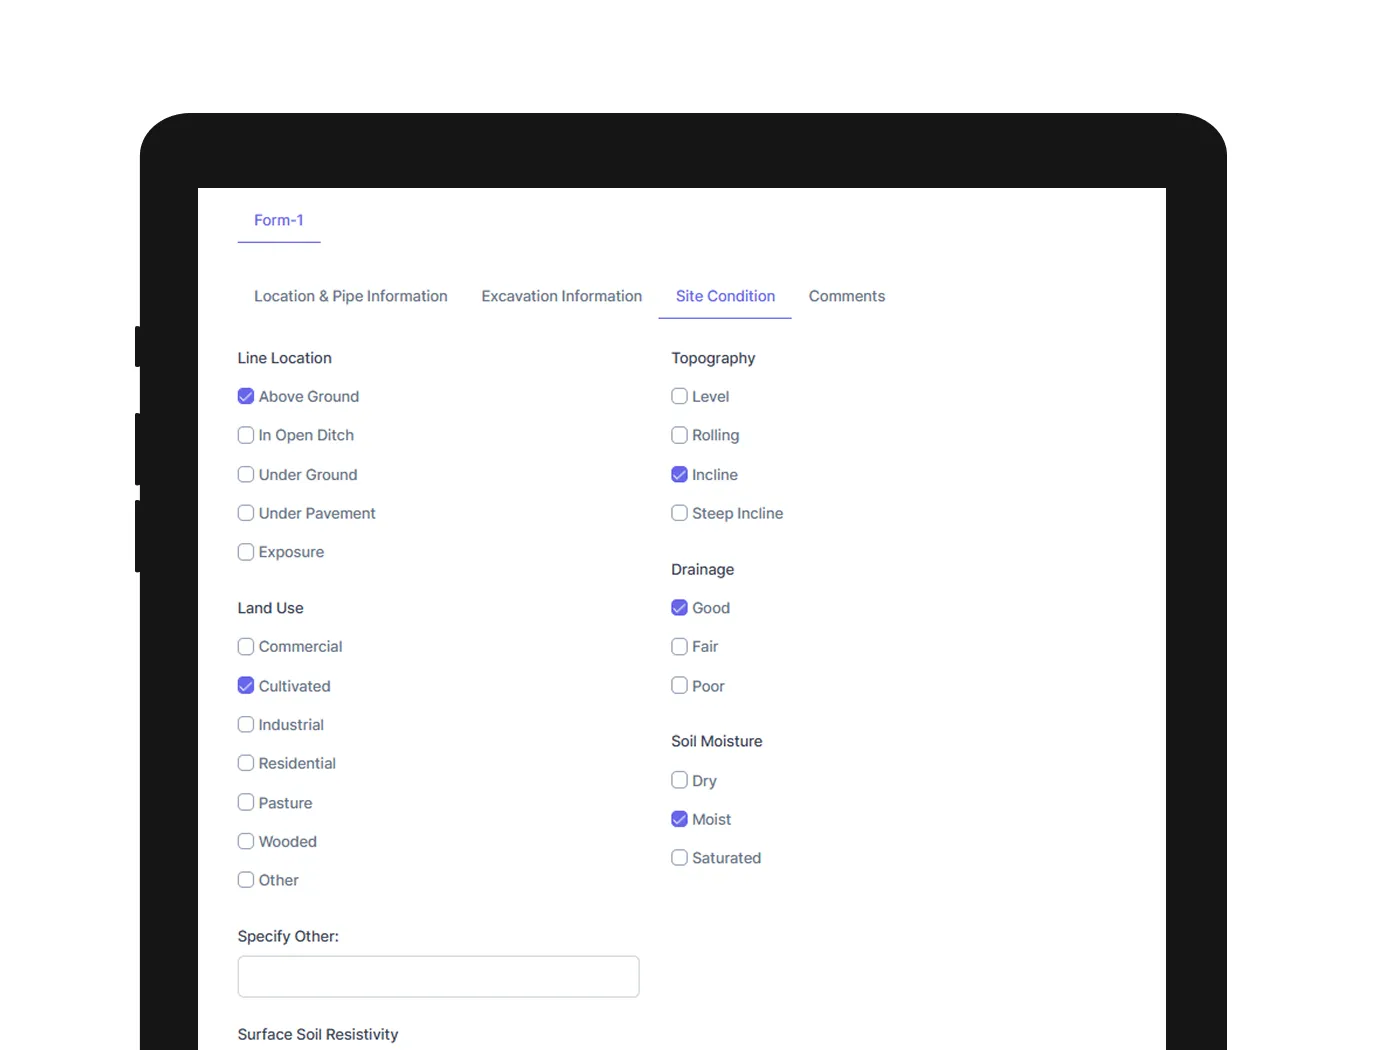Viewport: 1400px width, 1050px height.
Task: Uncheck the Cultivated land use
Action: (246, 685)
